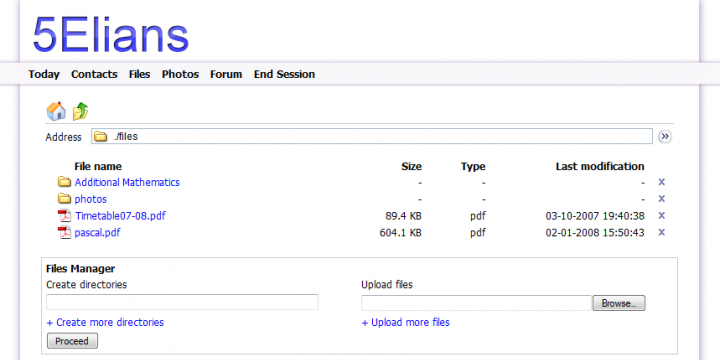
Task: Open the pascal.pdf file link
Action: (97, 233)
